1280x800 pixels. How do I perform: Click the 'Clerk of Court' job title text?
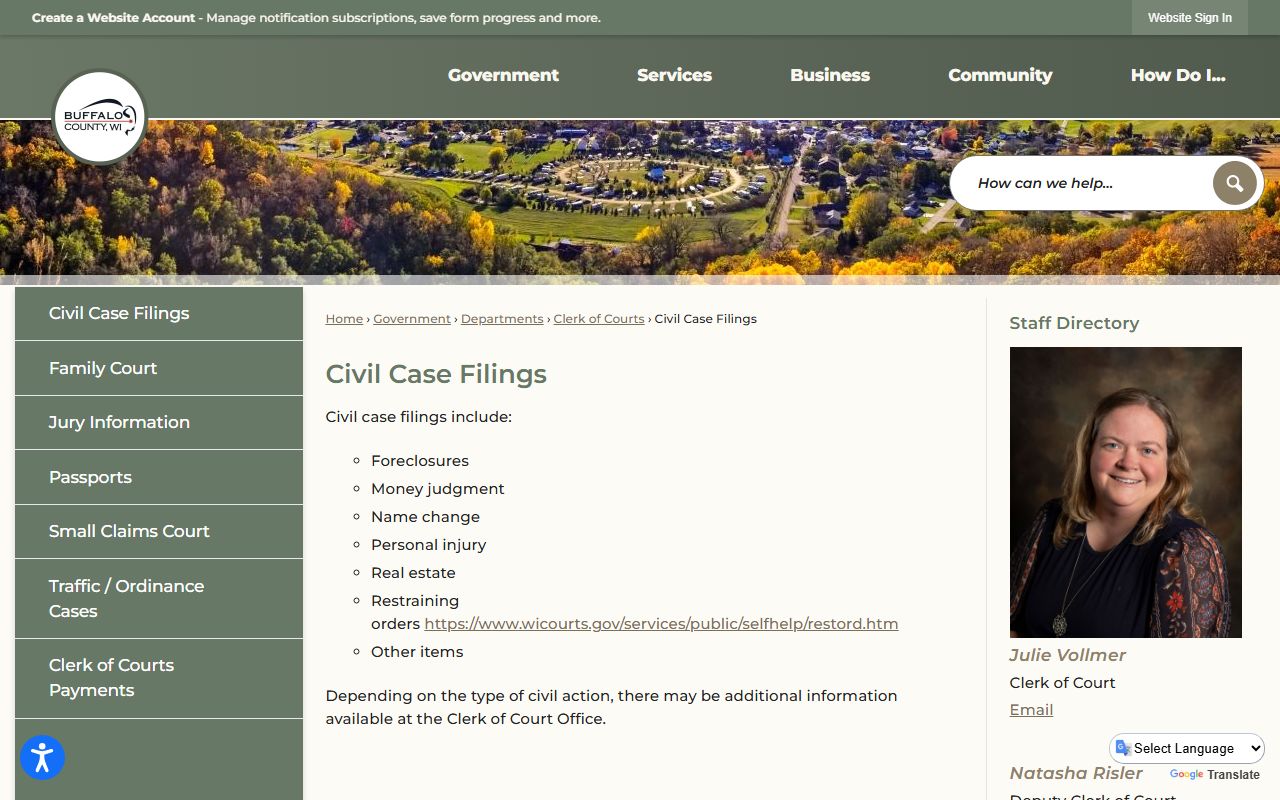(x=1062, y=683)
